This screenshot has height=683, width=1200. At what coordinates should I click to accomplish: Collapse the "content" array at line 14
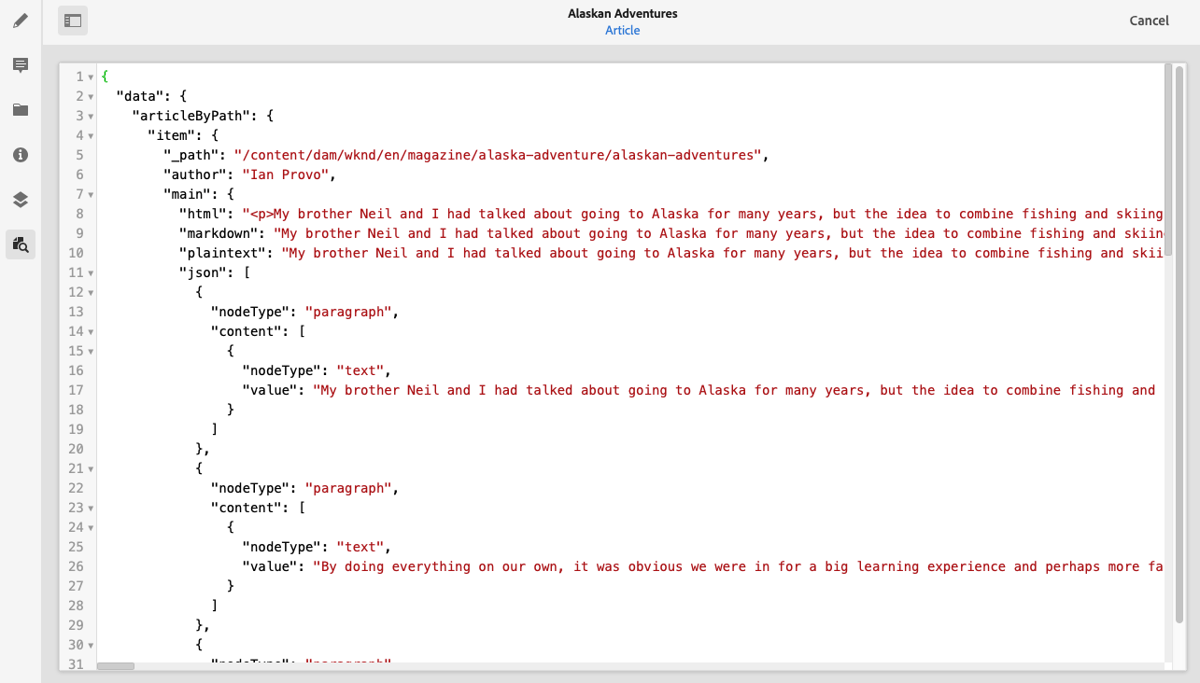[91, 331]
